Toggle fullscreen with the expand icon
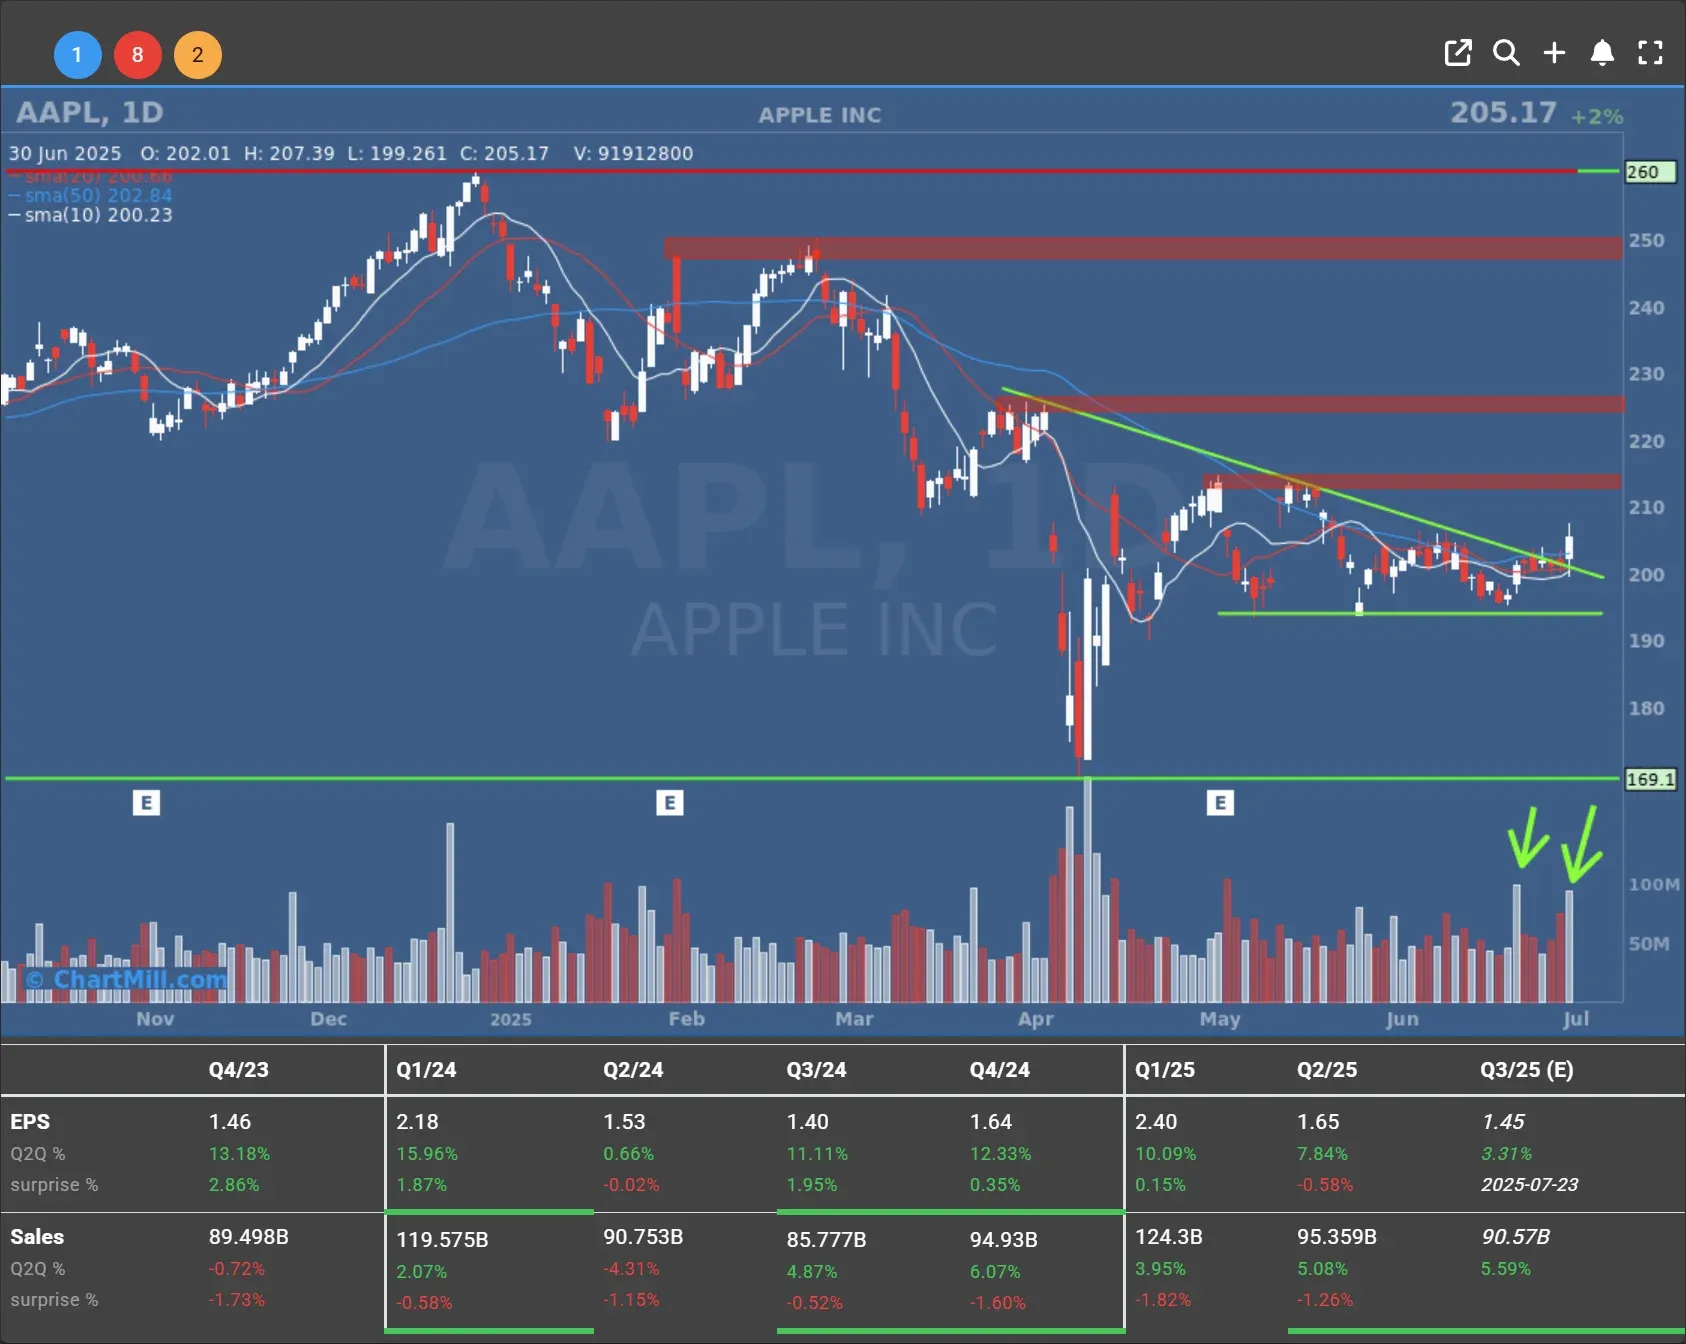Image resolution: width=1686 pixels, height=1344 pixels. point(1650,53)
